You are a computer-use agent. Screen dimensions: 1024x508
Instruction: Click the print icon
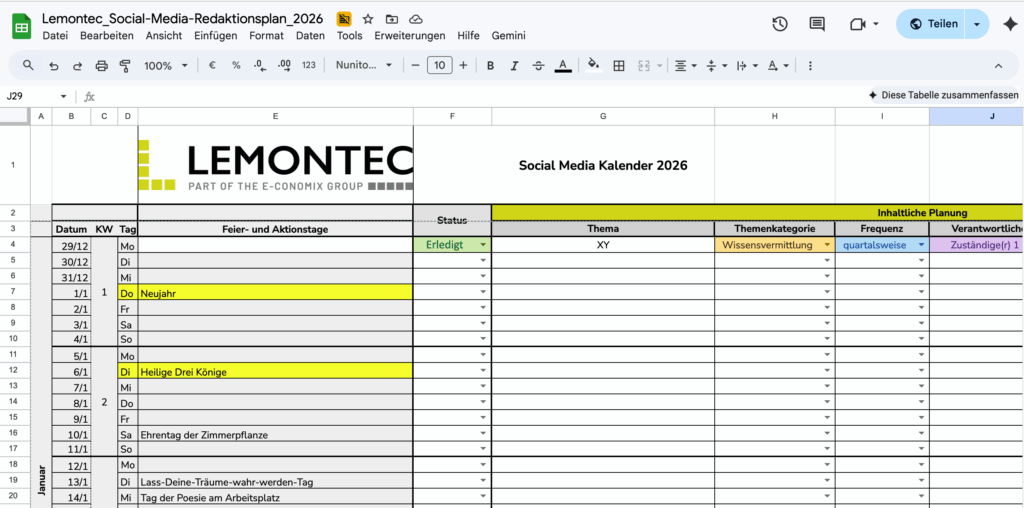click(x=101, y=66)
